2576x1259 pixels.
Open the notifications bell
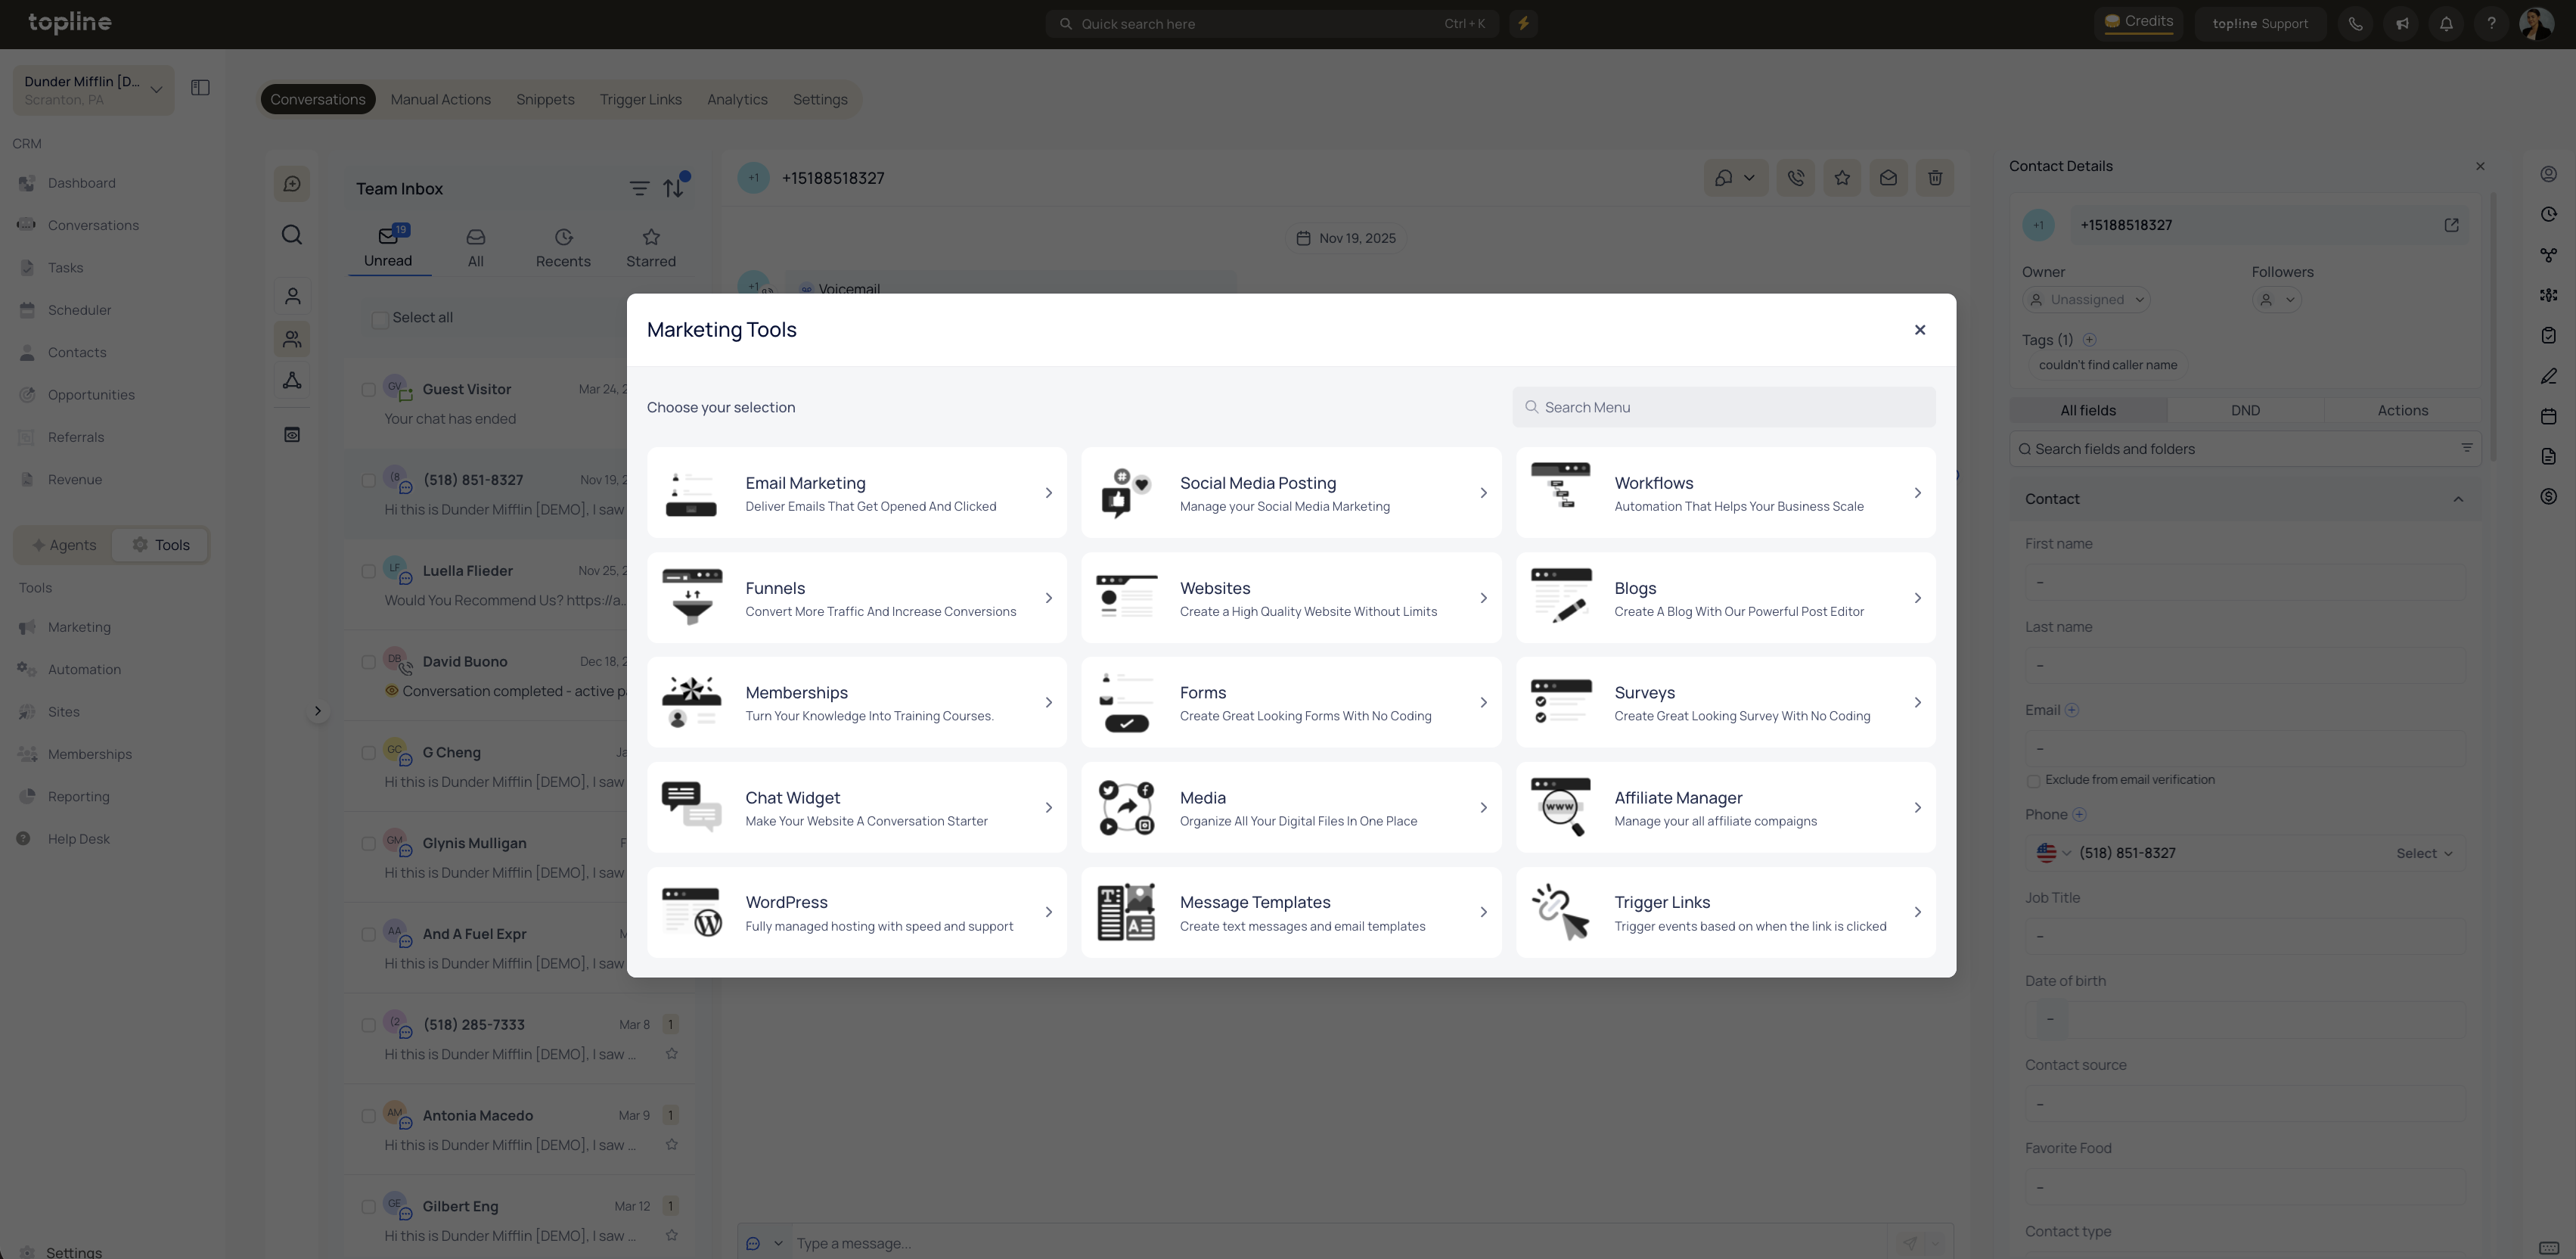coord(2446,24)
